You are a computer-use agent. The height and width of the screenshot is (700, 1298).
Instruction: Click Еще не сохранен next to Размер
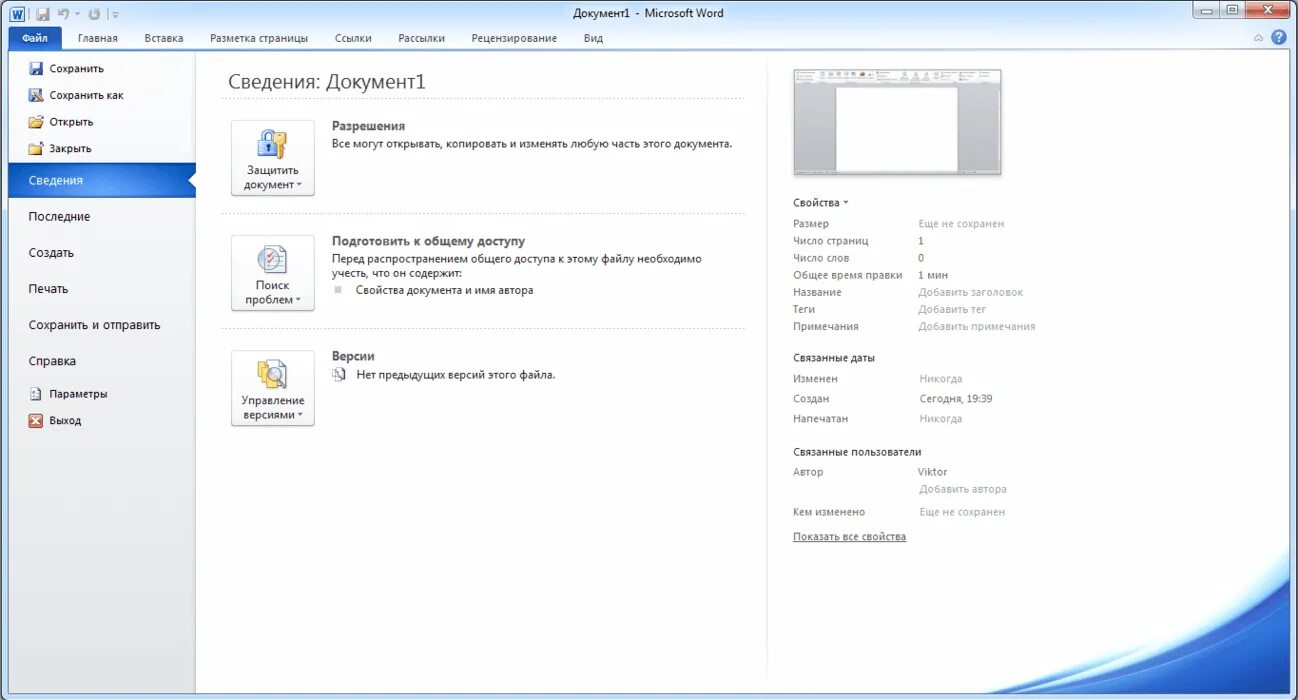click(961, 224)
